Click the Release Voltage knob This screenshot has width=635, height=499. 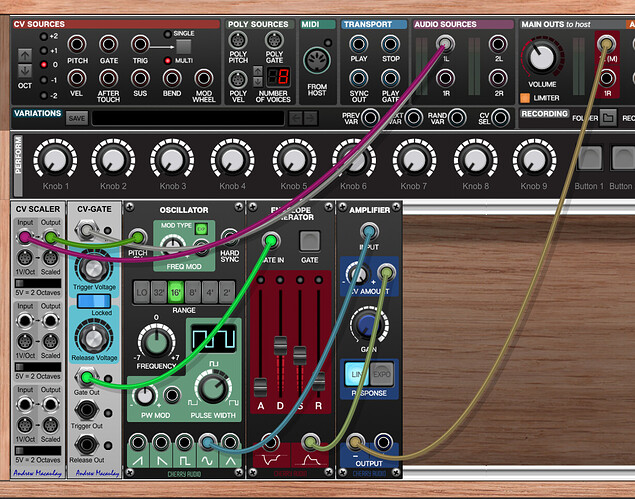(x=94, y=337)
